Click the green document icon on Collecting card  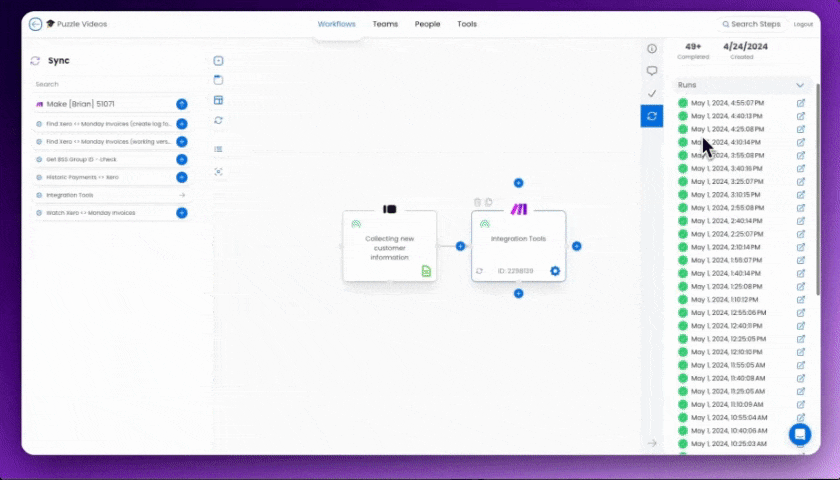(426, 271)
